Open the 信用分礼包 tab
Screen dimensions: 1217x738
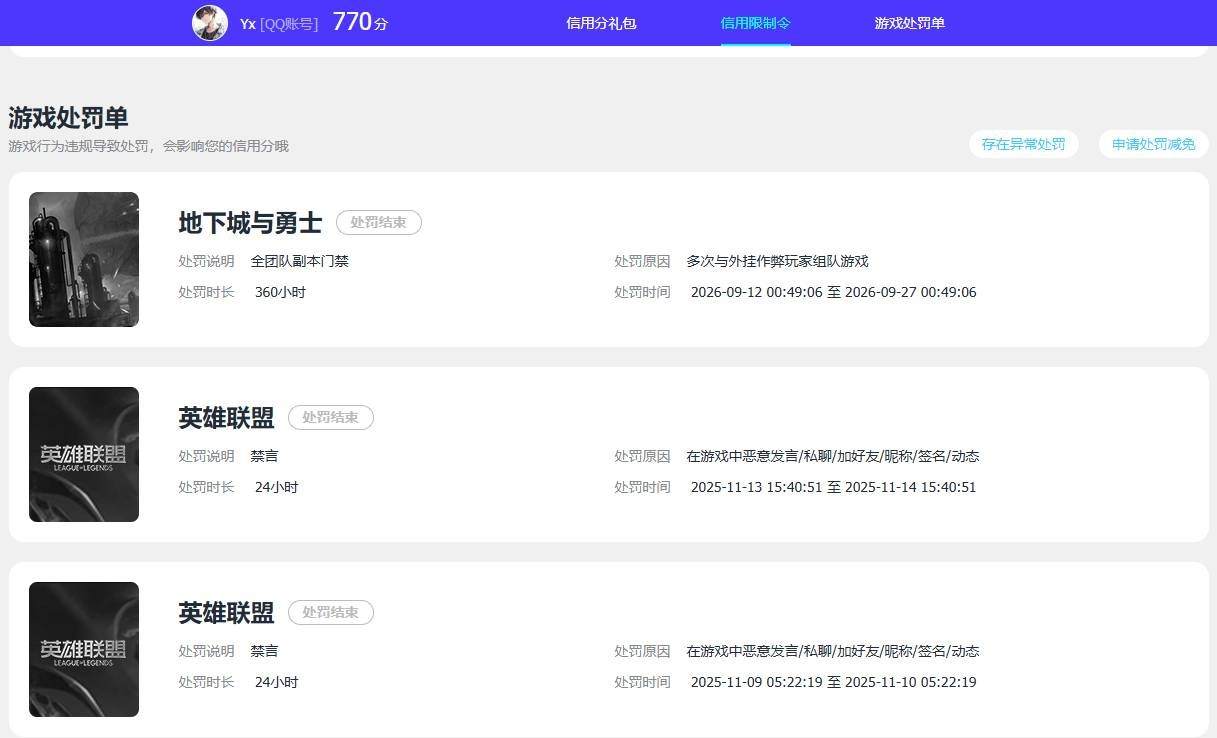[601, 23]
